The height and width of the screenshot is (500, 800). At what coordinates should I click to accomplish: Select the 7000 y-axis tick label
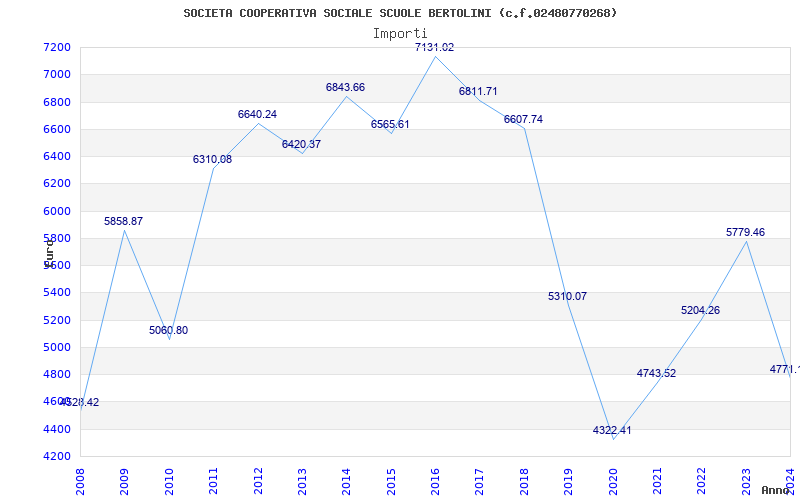pyautogui.click(x=57, y=74)
